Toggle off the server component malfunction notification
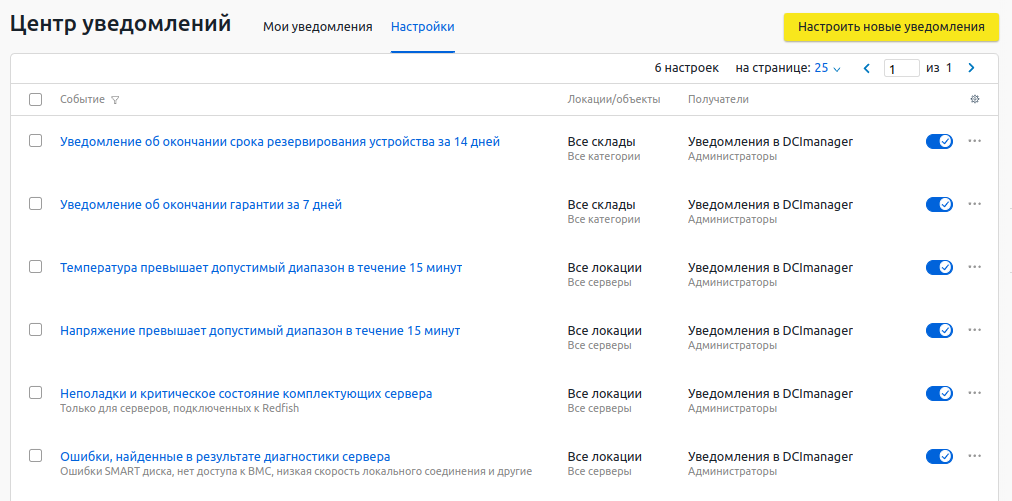This screenshot has height=501, width=1012. [x=939, y=394]
